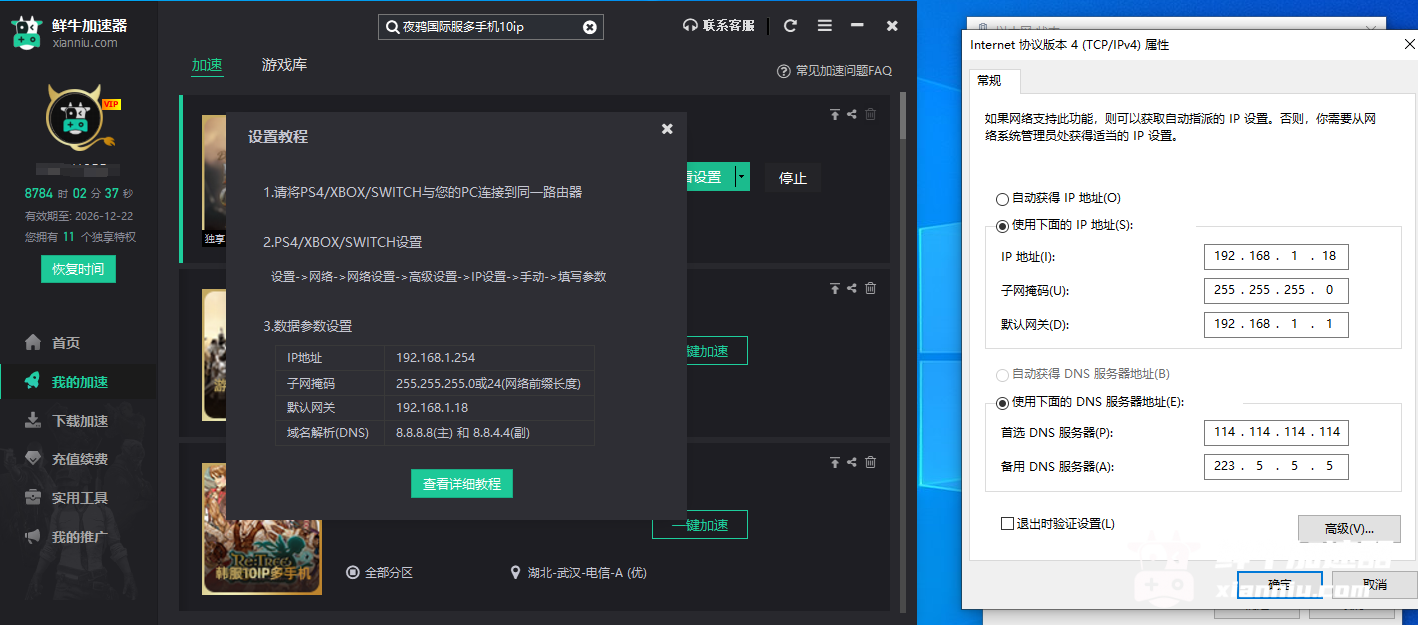Viewport: 1418px width, 625px height.
Task: Click the 默认网关 input field
Action: pyautogui.click(x=1276, y=325)
